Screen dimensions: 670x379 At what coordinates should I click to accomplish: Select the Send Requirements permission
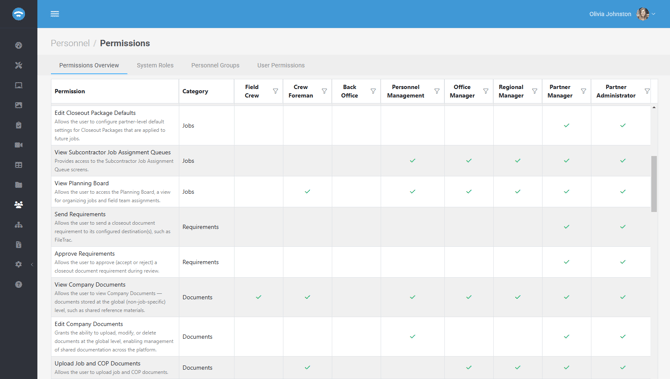point(80,214)
